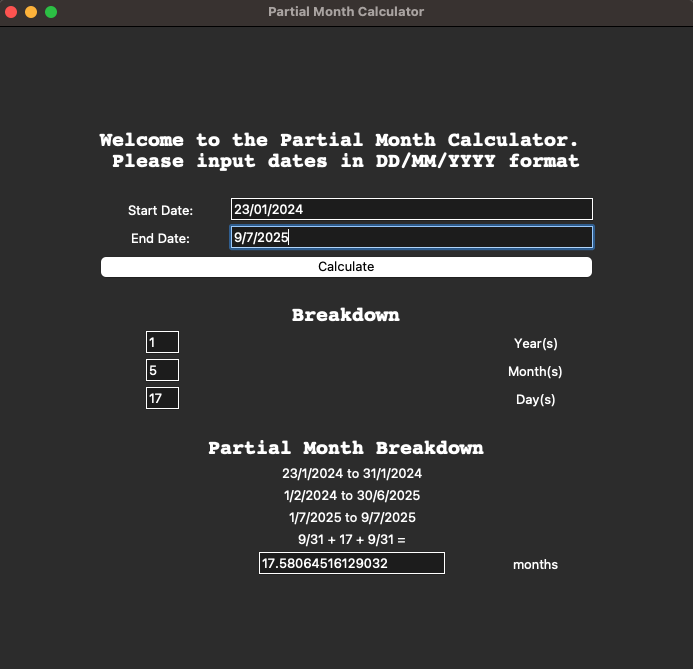Select the Year(s) result box showing 1
This screenshot has width=693, height=669.
point(162,342)
